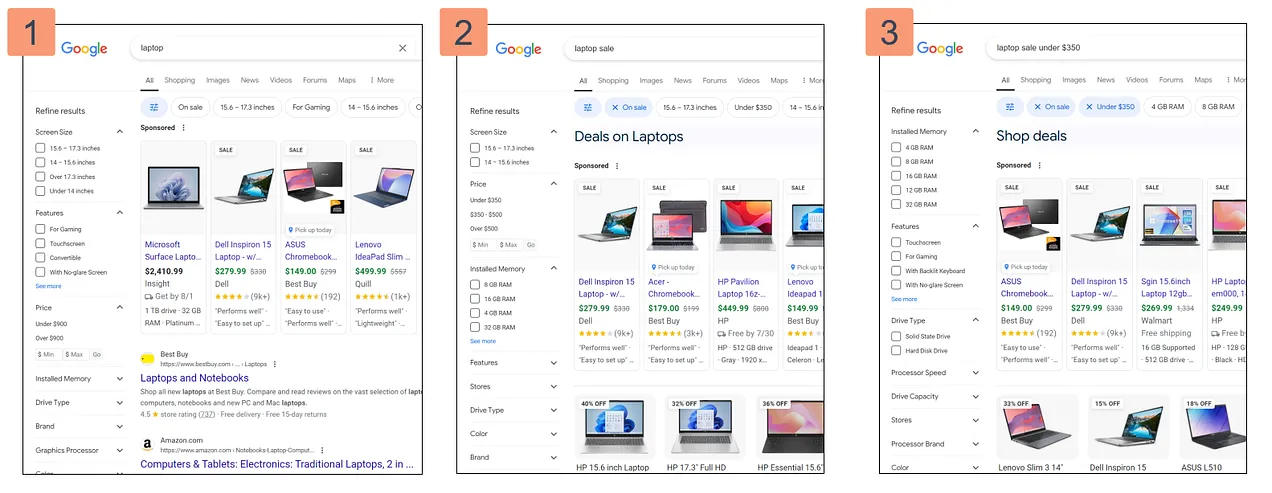Image resolution: width=1272 pixels, height=493 pixels.
Task: Open the "More" three-dot menu in search tabs
Action: tap(381, 80)
